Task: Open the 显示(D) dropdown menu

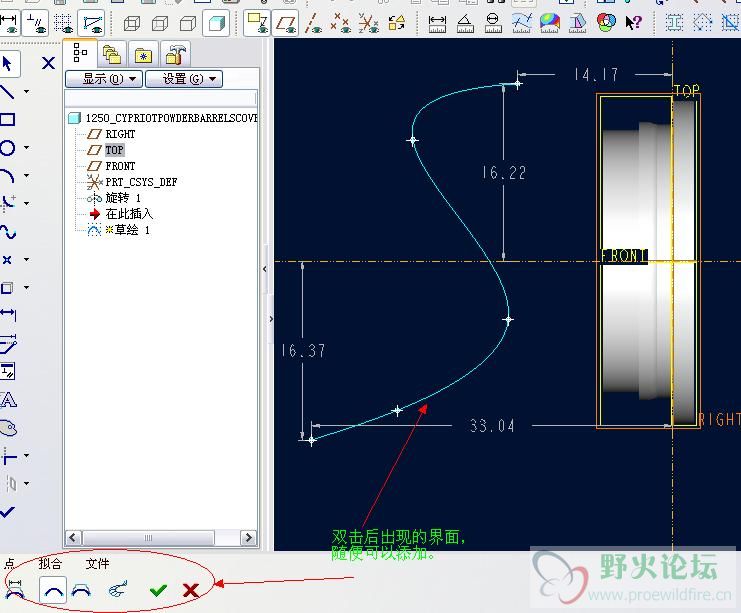Action: coord(103,78)
